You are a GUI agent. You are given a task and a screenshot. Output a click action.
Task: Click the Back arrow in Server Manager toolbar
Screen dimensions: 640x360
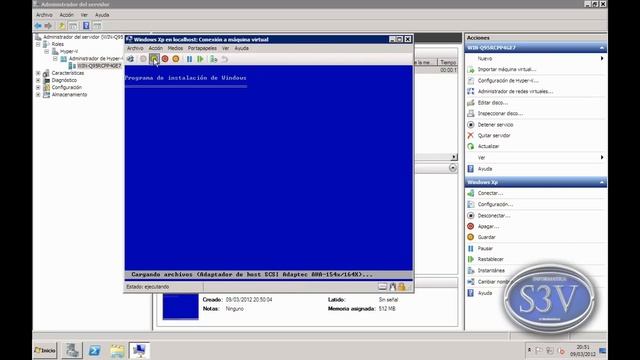(x=38, y=26)
